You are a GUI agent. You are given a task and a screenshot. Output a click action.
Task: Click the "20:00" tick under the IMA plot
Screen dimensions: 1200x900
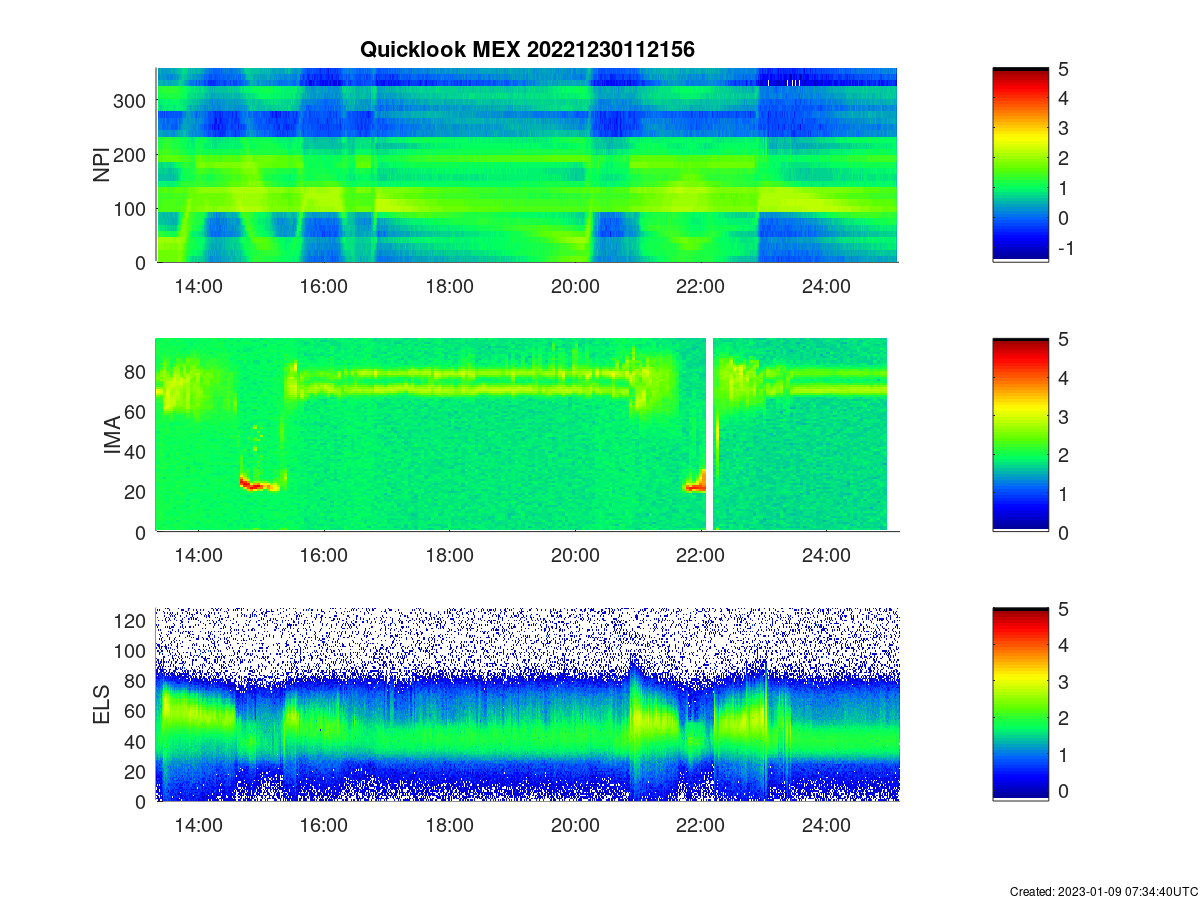575,556
